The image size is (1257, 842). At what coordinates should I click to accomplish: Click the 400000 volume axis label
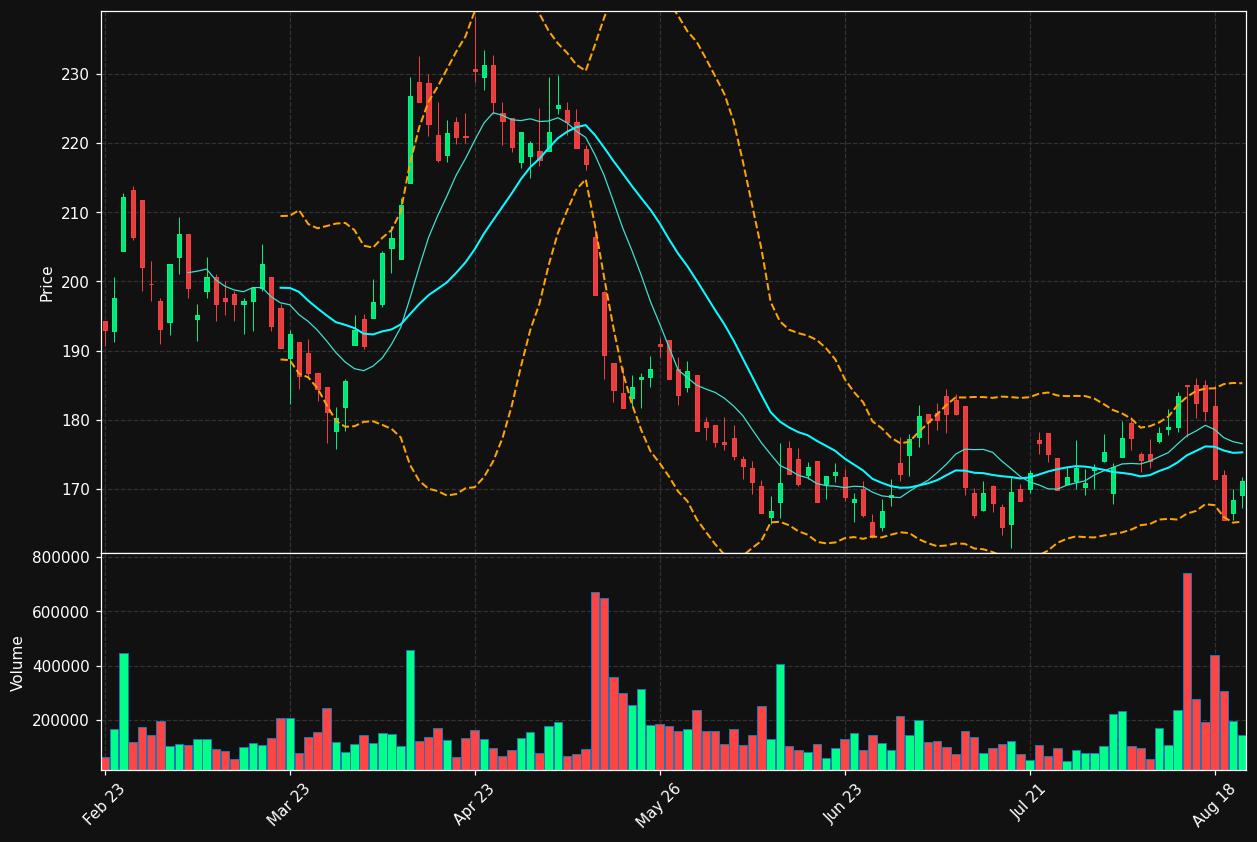point(61,667)
